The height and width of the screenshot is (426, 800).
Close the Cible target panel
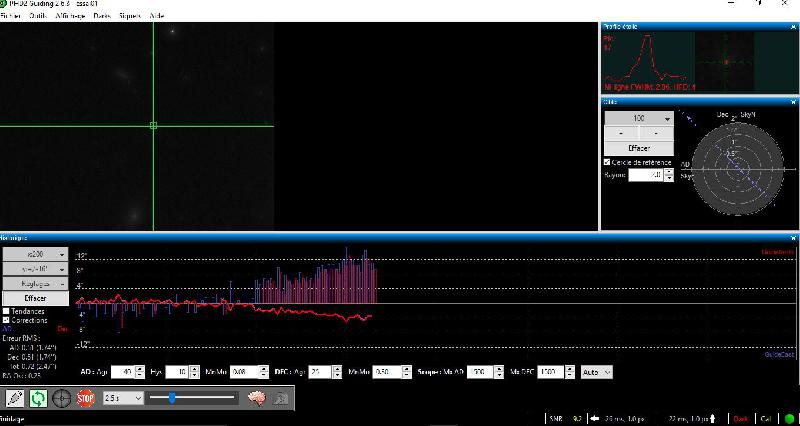pyautogui.click(x=793, y=102)
